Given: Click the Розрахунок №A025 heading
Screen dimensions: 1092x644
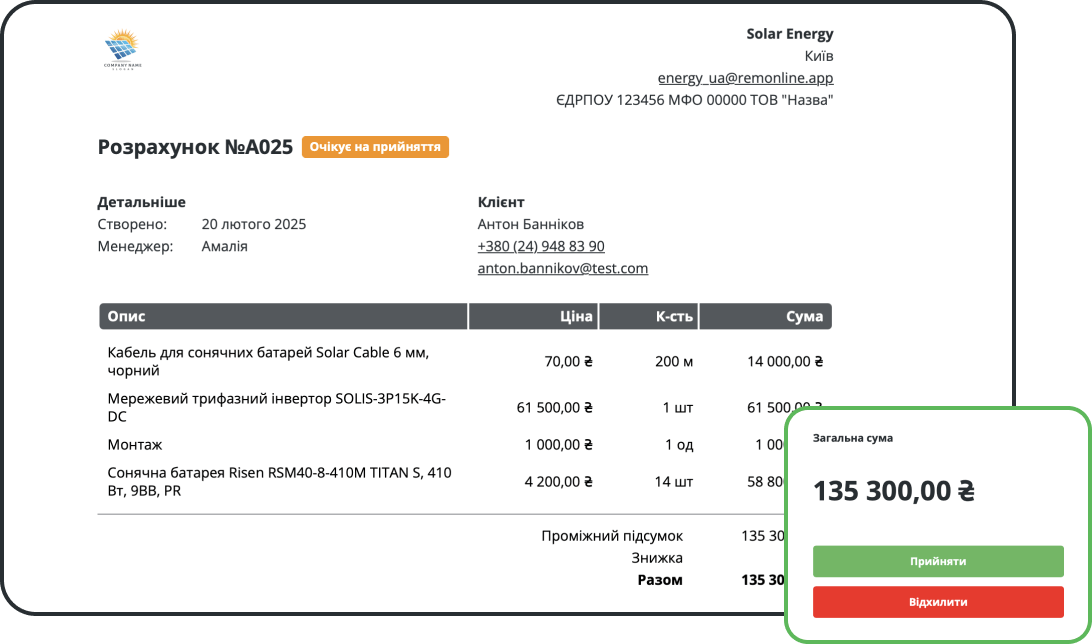Looking at the screenshot, I should click(195, 147).
